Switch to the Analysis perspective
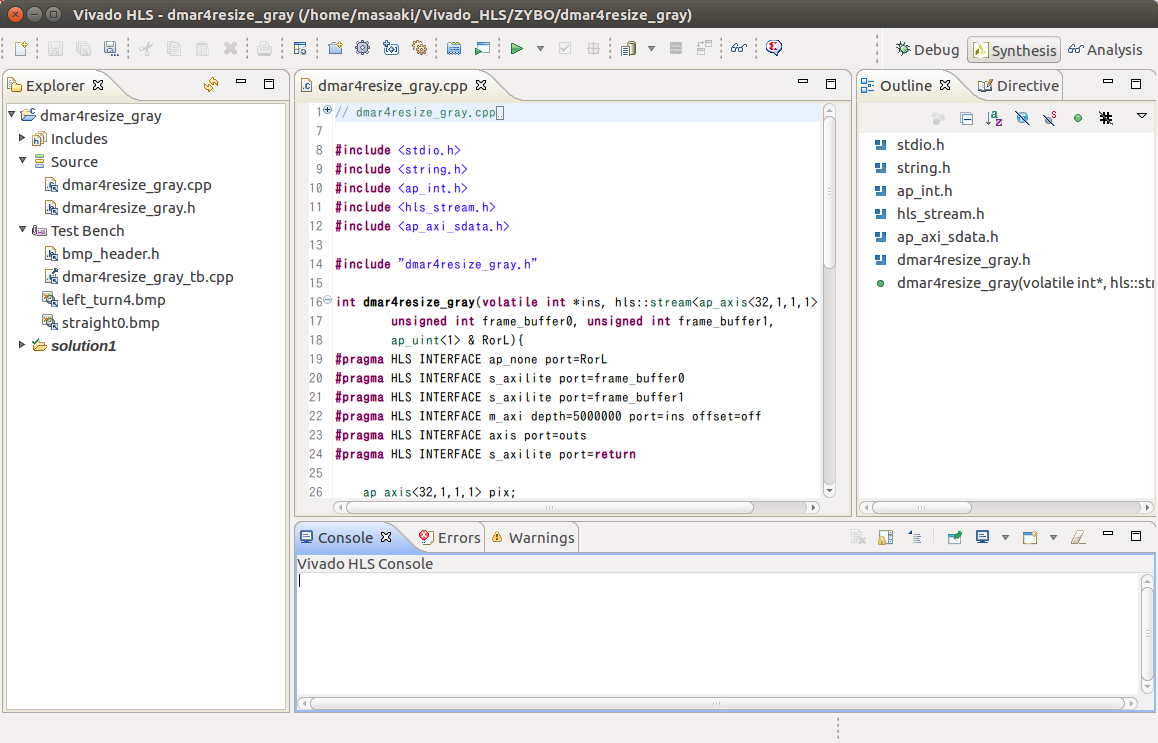Viewport: 1158px width, 743px height. tap(1105, 49)
